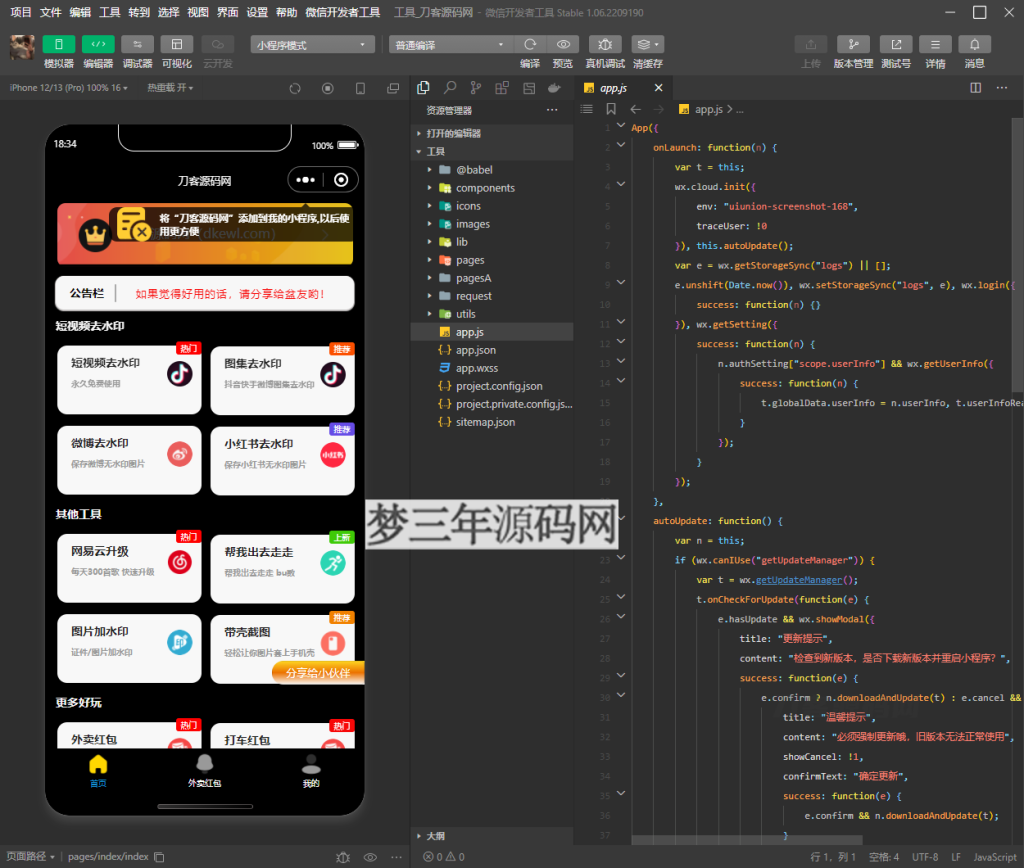Open the 小程序模式 mode dropdown
Screen dimensions: 1024x868
pyautogui.click(x=312, y=45)
